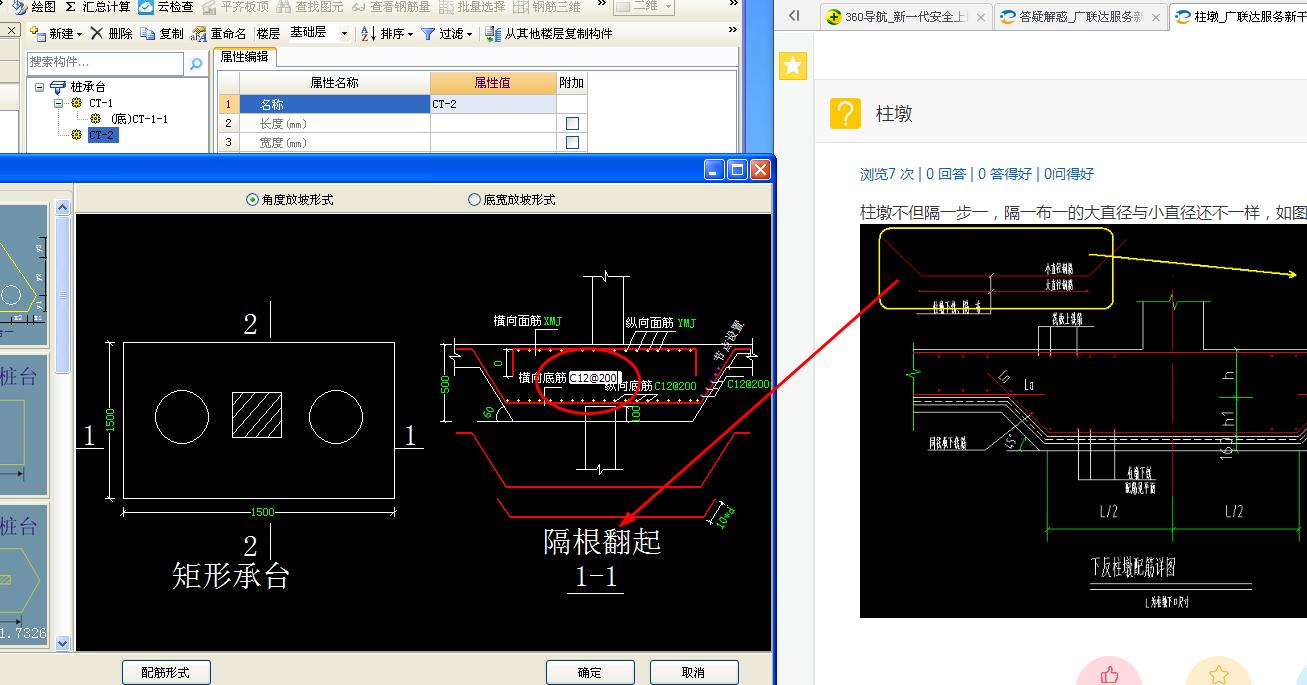This screenshot has width=1307, height=685.
Task: Click 查找图元 binoculars toolbar item
Action: click(309, 7)
